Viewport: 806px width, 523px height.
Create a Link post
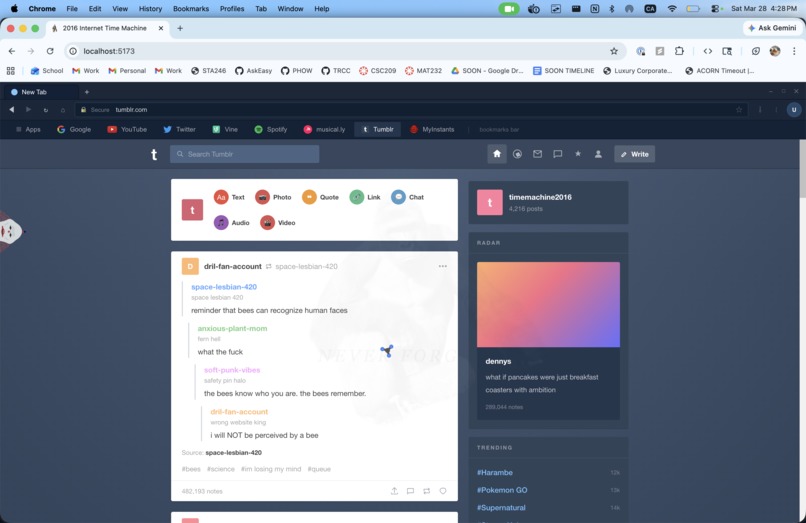(x=365, y=197)
